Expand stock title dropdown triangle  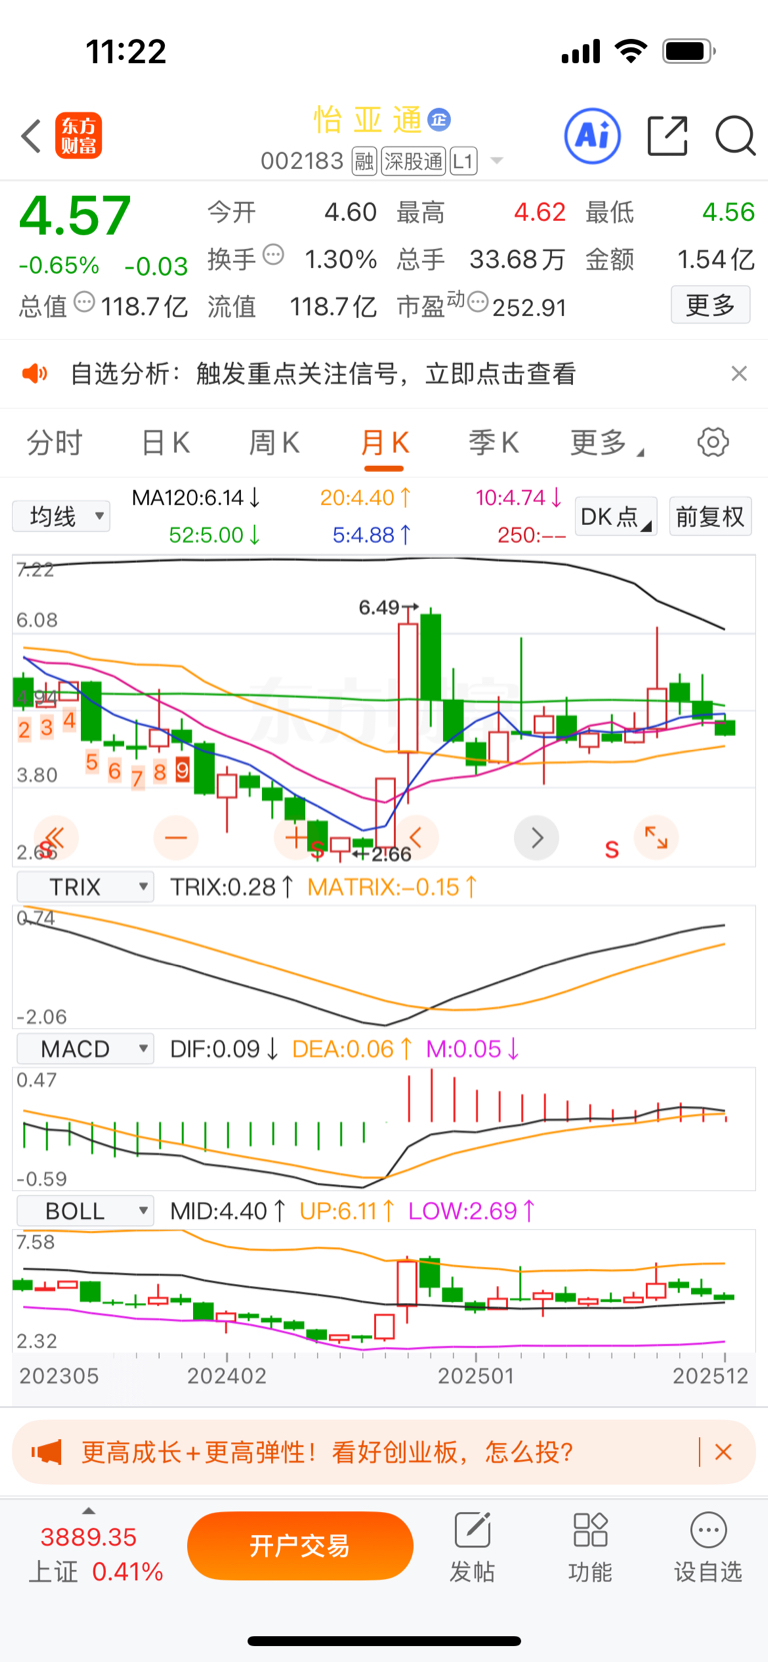[497, 161]
